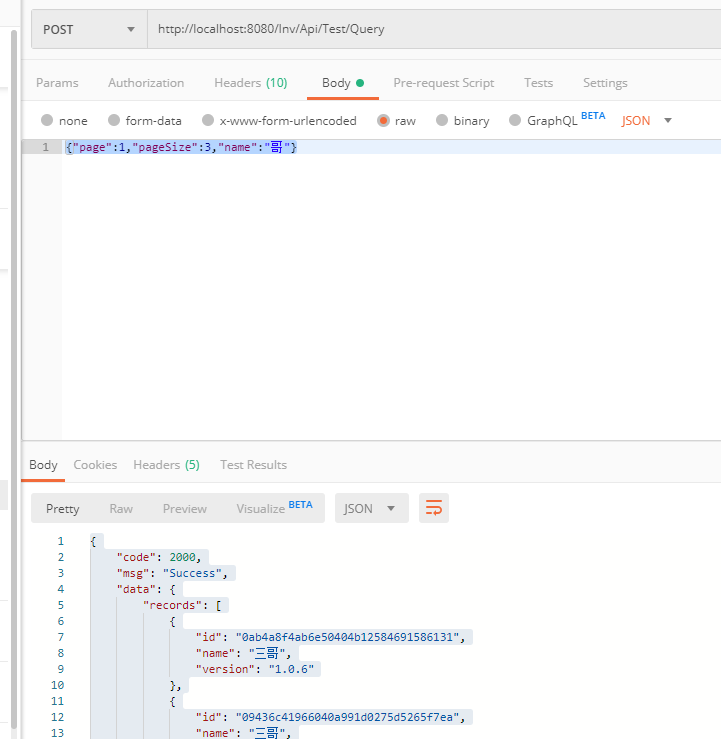The height and width of the screenshot is (739, 721).
Task: Open the response JSON format dropdown
Action: pyautogui.click(x=371, y=508)
